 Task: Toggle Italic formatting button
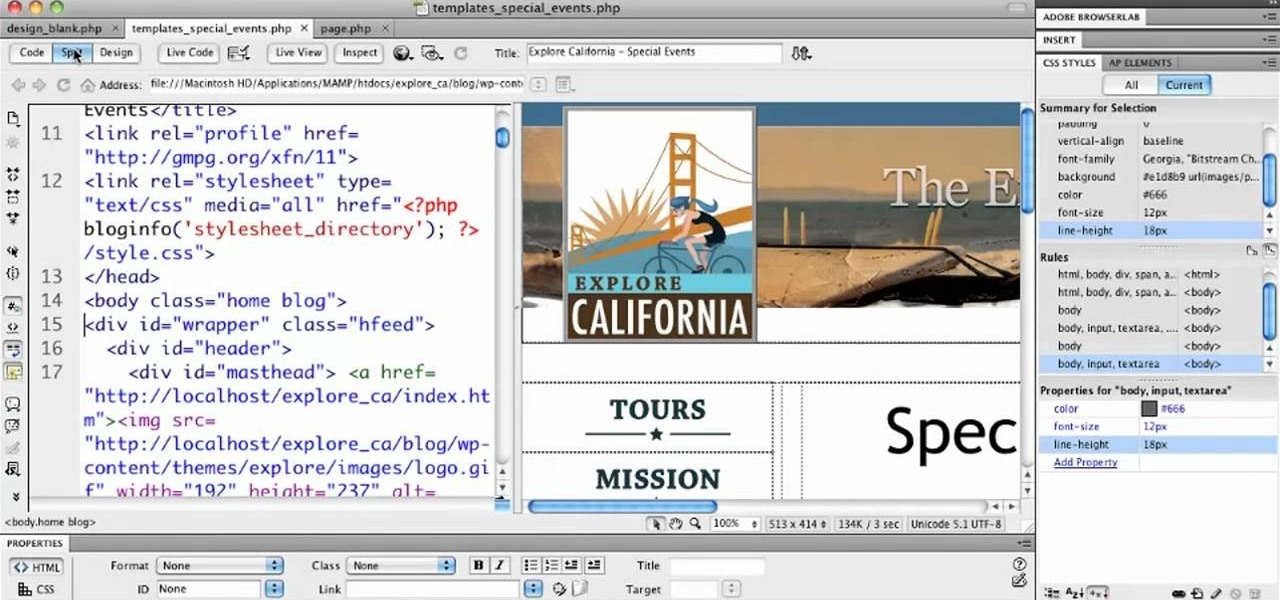(x=499, y=565)
